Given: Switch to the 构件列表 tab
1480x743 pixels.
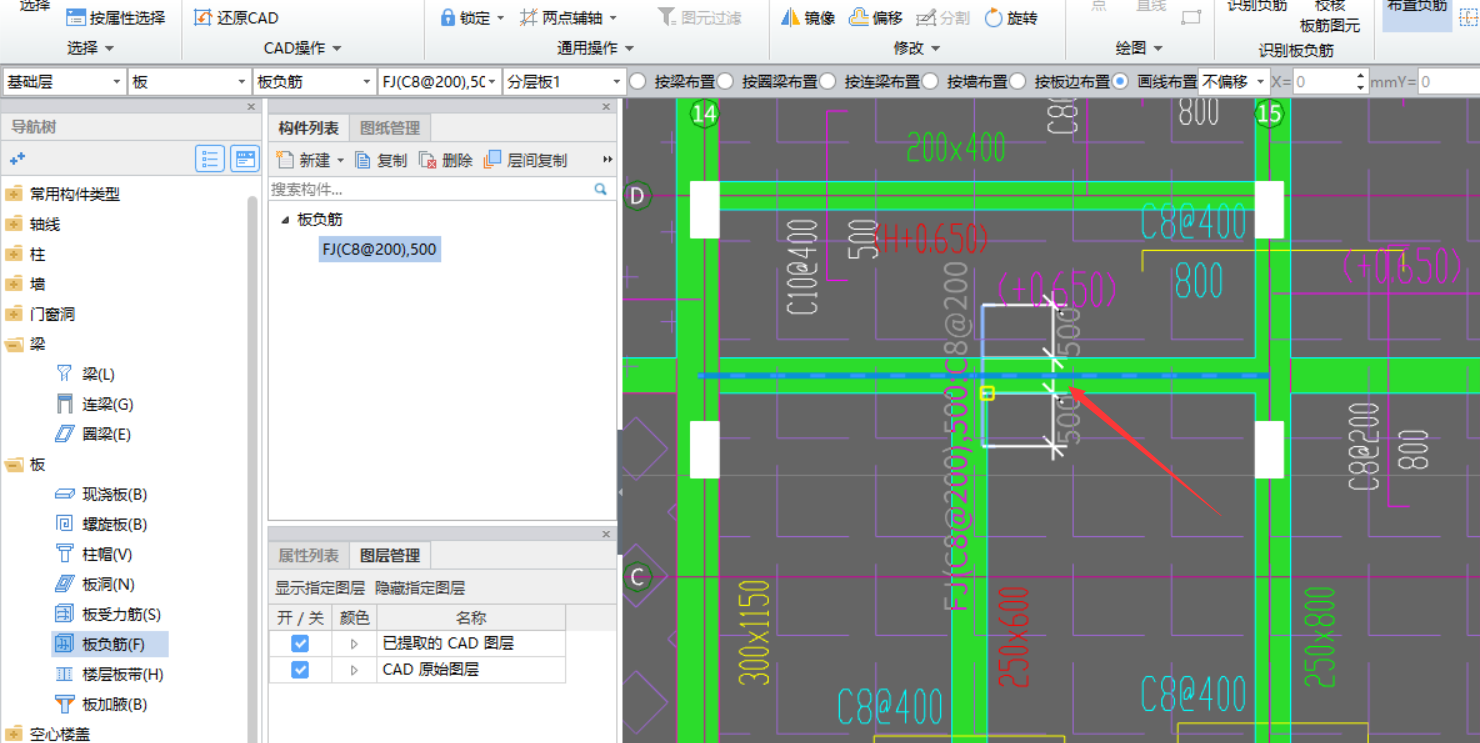Looking at the screenshot, I should (308, 128).
